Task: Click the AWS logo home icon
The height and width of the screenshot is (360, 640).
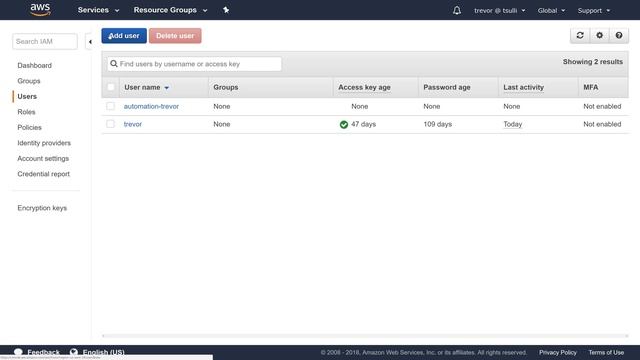Action: pos(40,9)
